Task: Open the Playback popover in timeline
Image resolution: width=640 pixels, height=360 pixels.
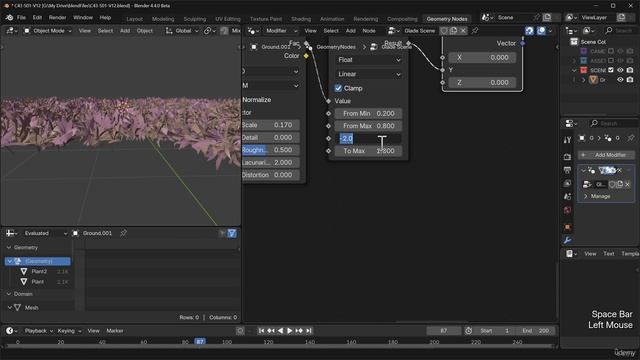Action: click(38, 331)
